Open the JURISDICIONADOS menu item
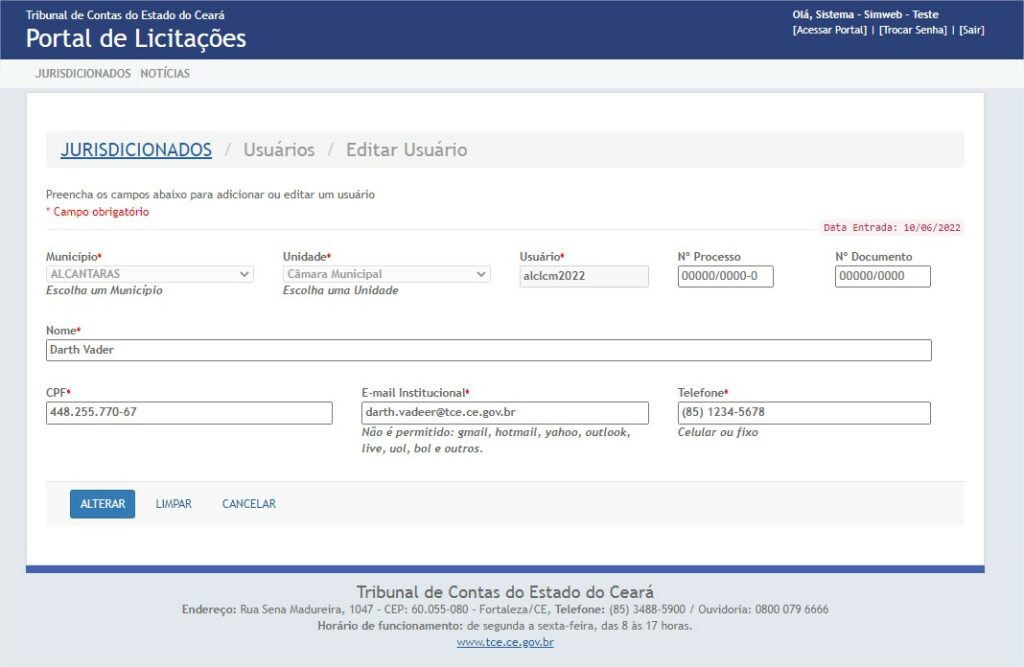This screenshot has width=1024, height=667. [83, 74]
